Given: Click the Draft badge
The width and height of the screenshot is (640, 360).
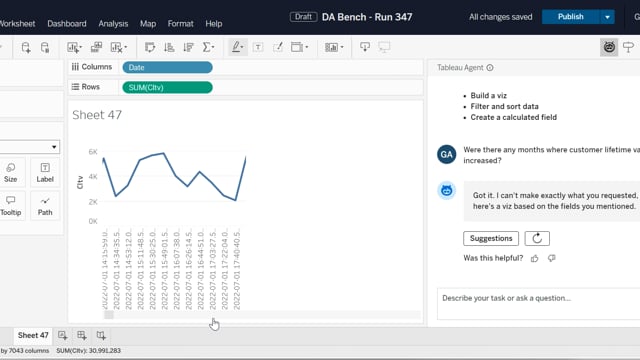Looking at the screenshot, I should [x=303, y=17].
